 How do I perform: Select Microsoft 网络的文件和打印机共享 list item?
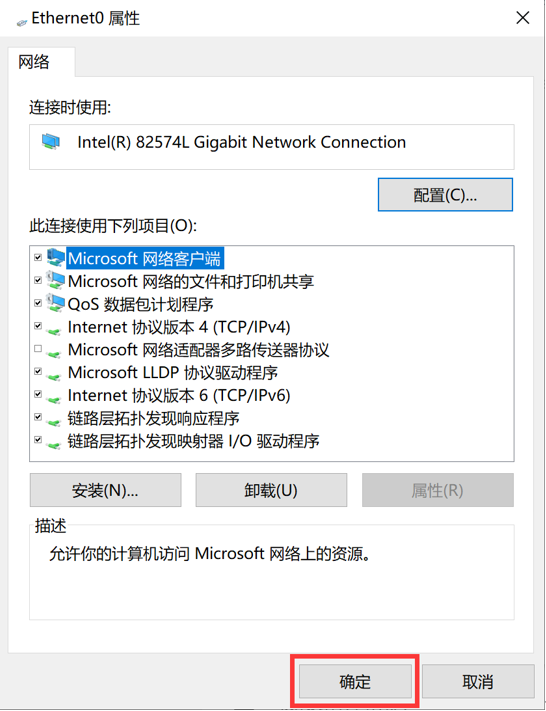190,282
